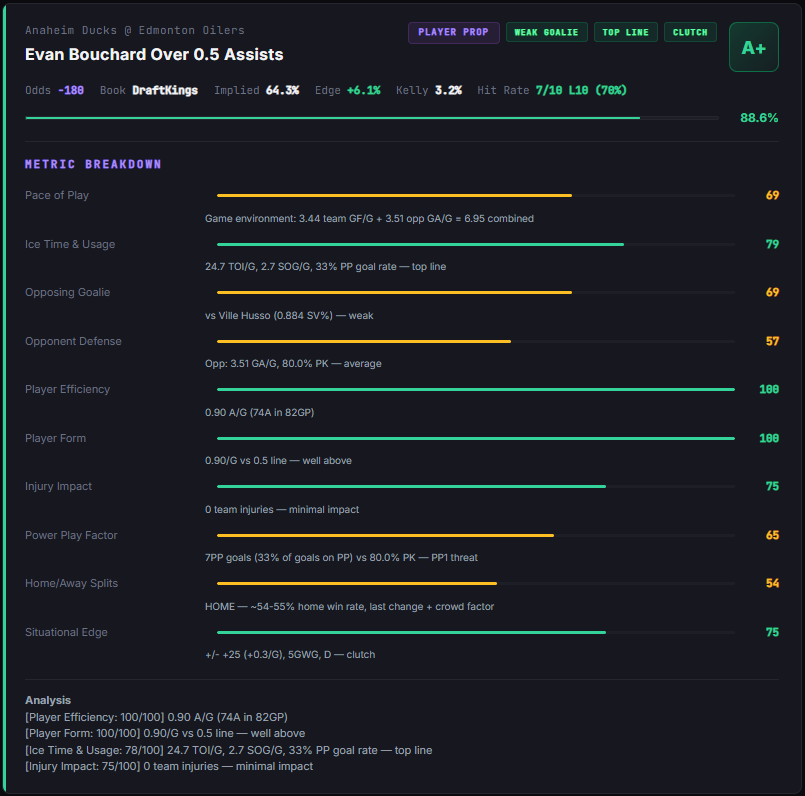This screenshot has height=796, width=805.
Task: Select the CLUTCH indicator tag
Action: pos(690,32)
